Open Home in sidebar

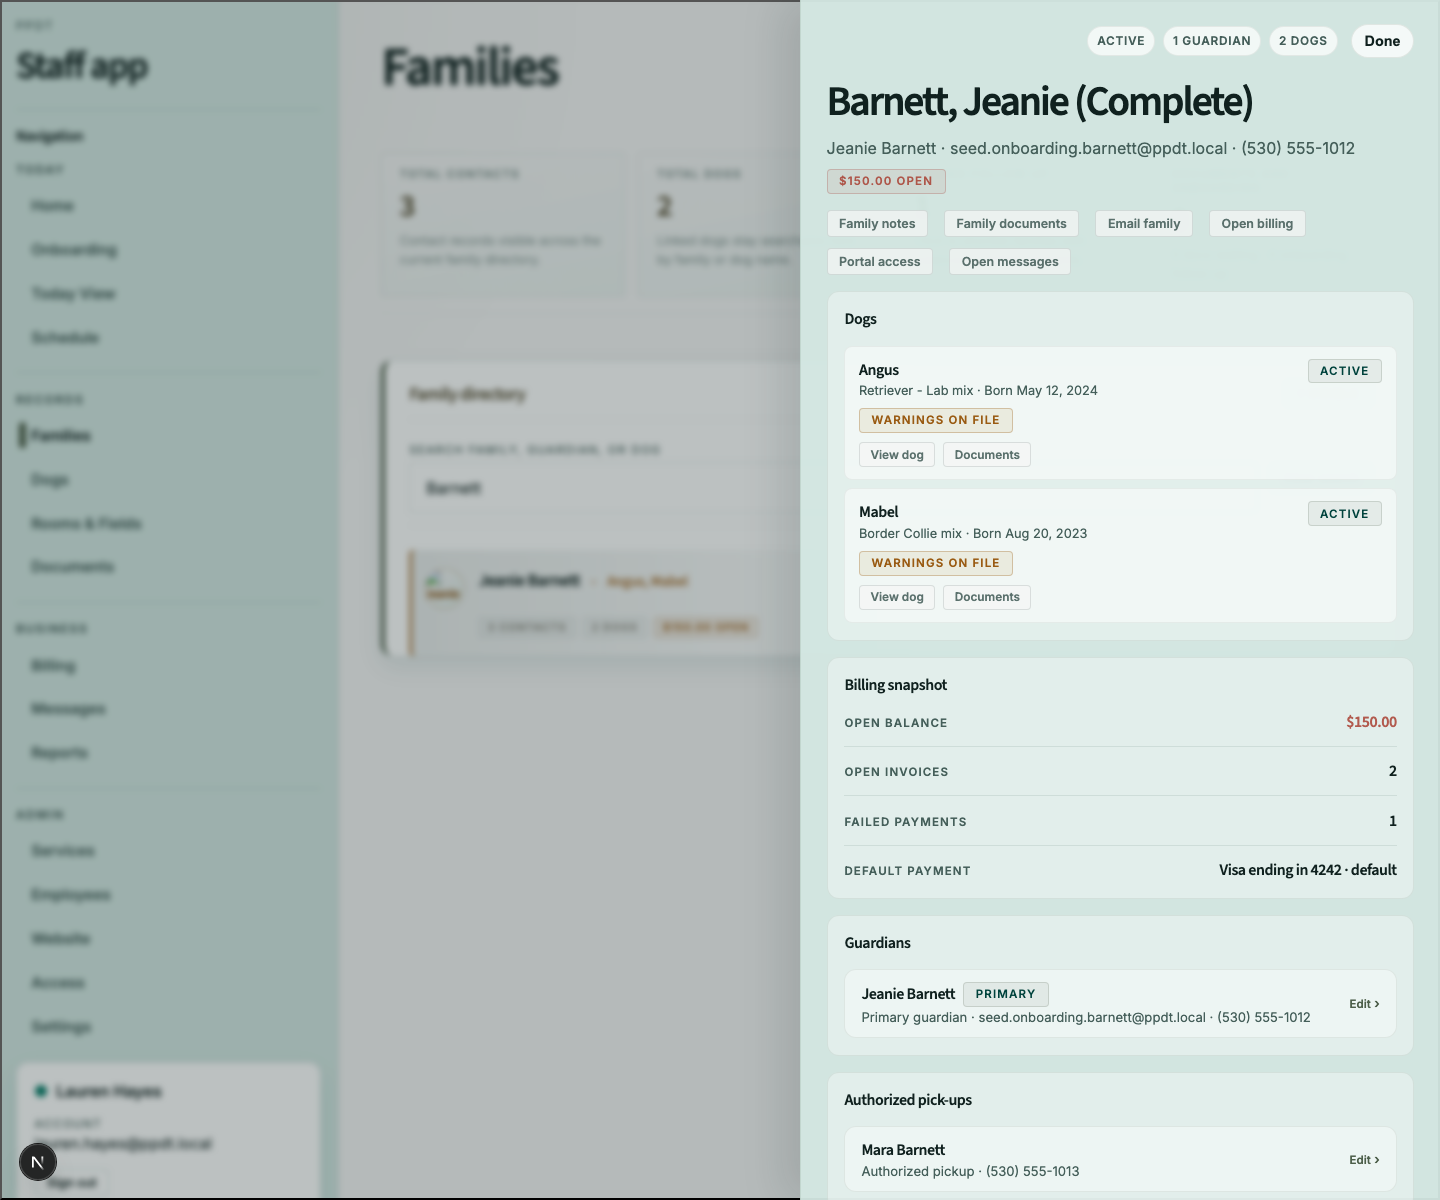(52, 206)
